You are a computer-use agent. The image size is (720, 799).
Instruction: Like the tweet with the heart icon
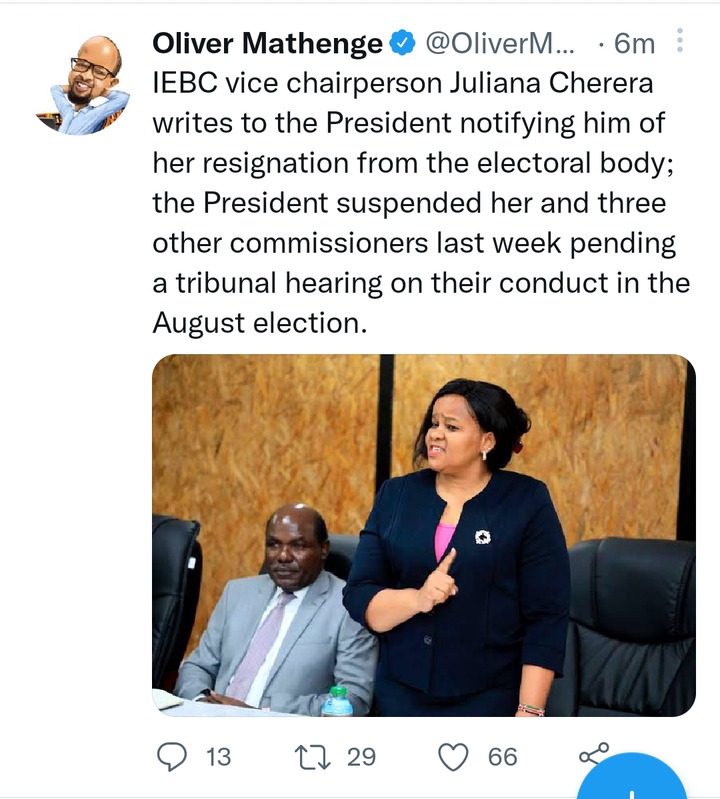[453, 757]
